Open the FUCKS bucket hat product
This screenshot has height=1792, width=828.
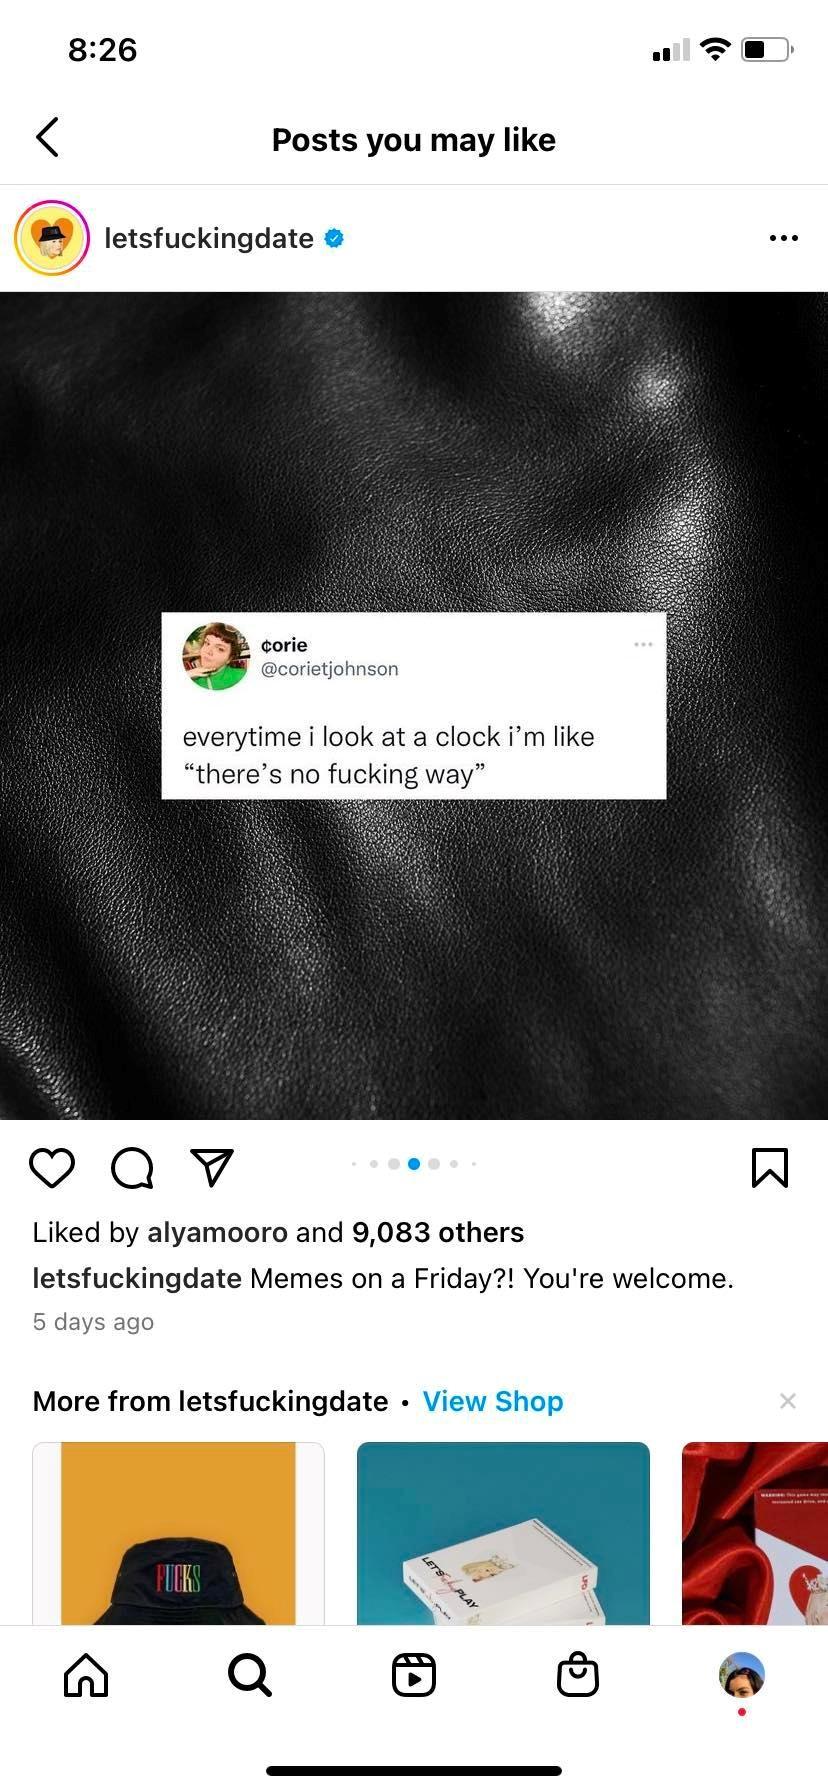tap(178, 1533)
